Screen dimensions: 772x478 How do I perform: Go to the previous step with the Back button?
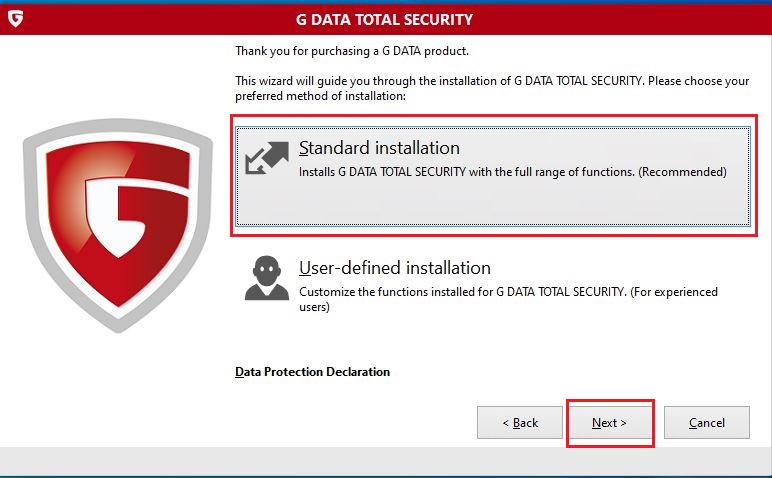coord(520,422)
